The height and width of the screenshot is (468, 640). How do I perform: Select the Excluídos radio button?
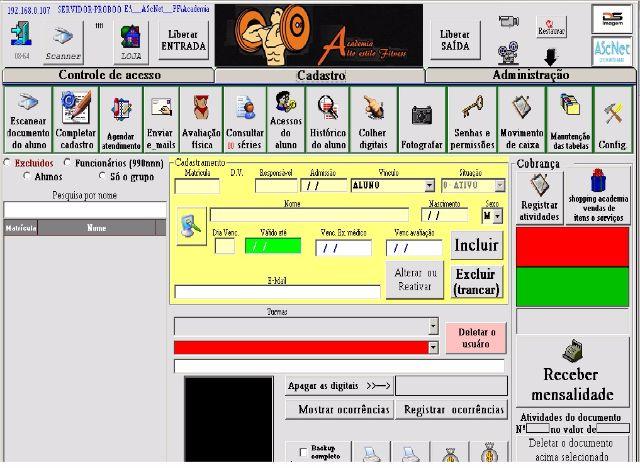(x=7, y=163)
